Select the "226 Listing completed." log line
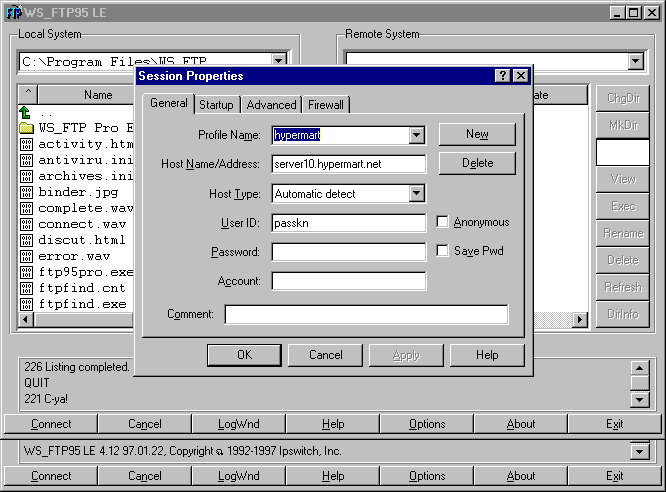666x492 pixels. [x=76, y=367]
